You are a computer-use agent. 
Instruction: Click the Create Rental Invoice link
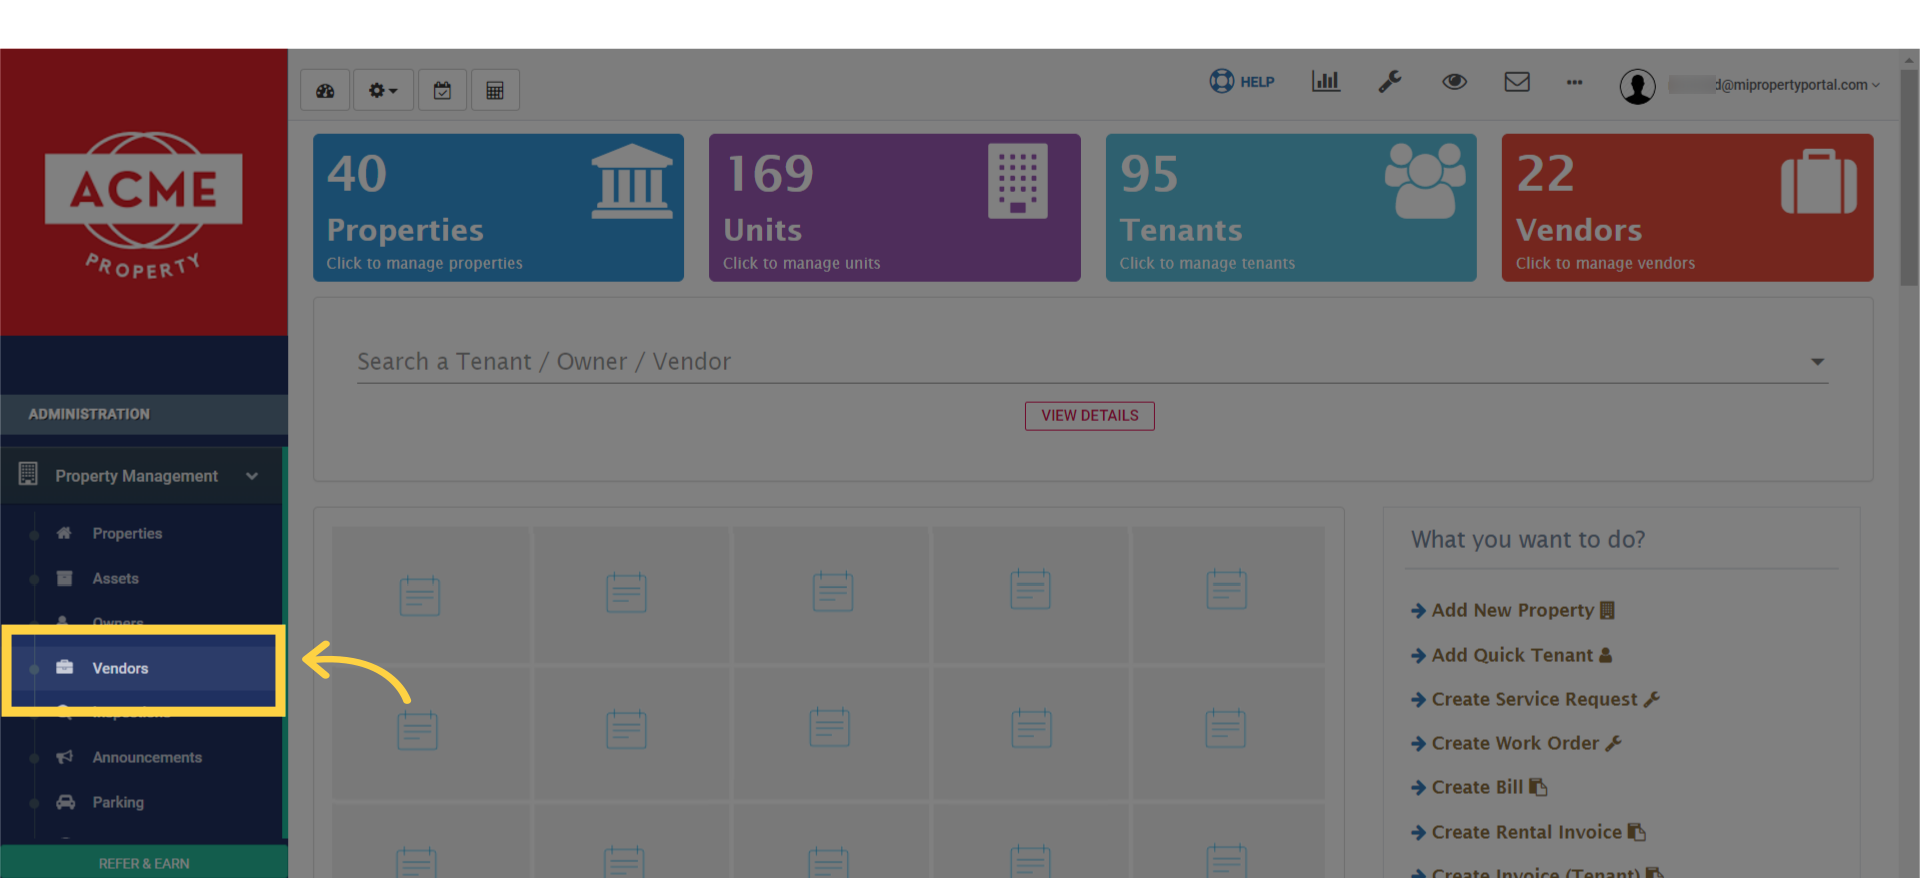click(x=1528, y=832)
